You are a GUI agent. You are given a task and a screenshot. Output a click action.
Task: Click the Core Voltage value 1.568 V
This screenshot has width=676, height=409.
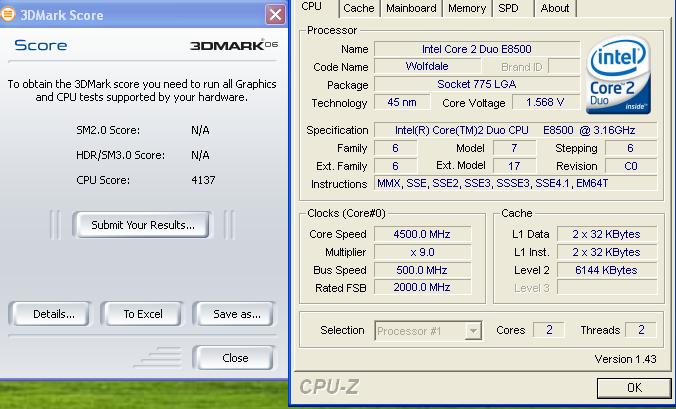[x=546, y=102]
